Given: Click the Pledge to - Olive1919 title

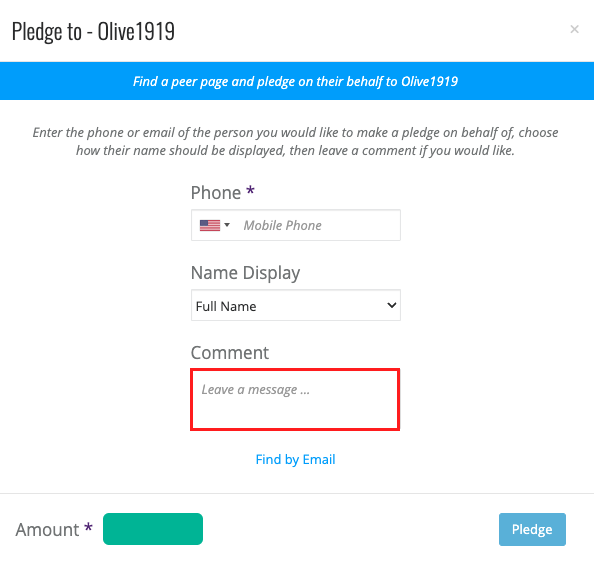Looking at the screenshot, I should [93, 31].
